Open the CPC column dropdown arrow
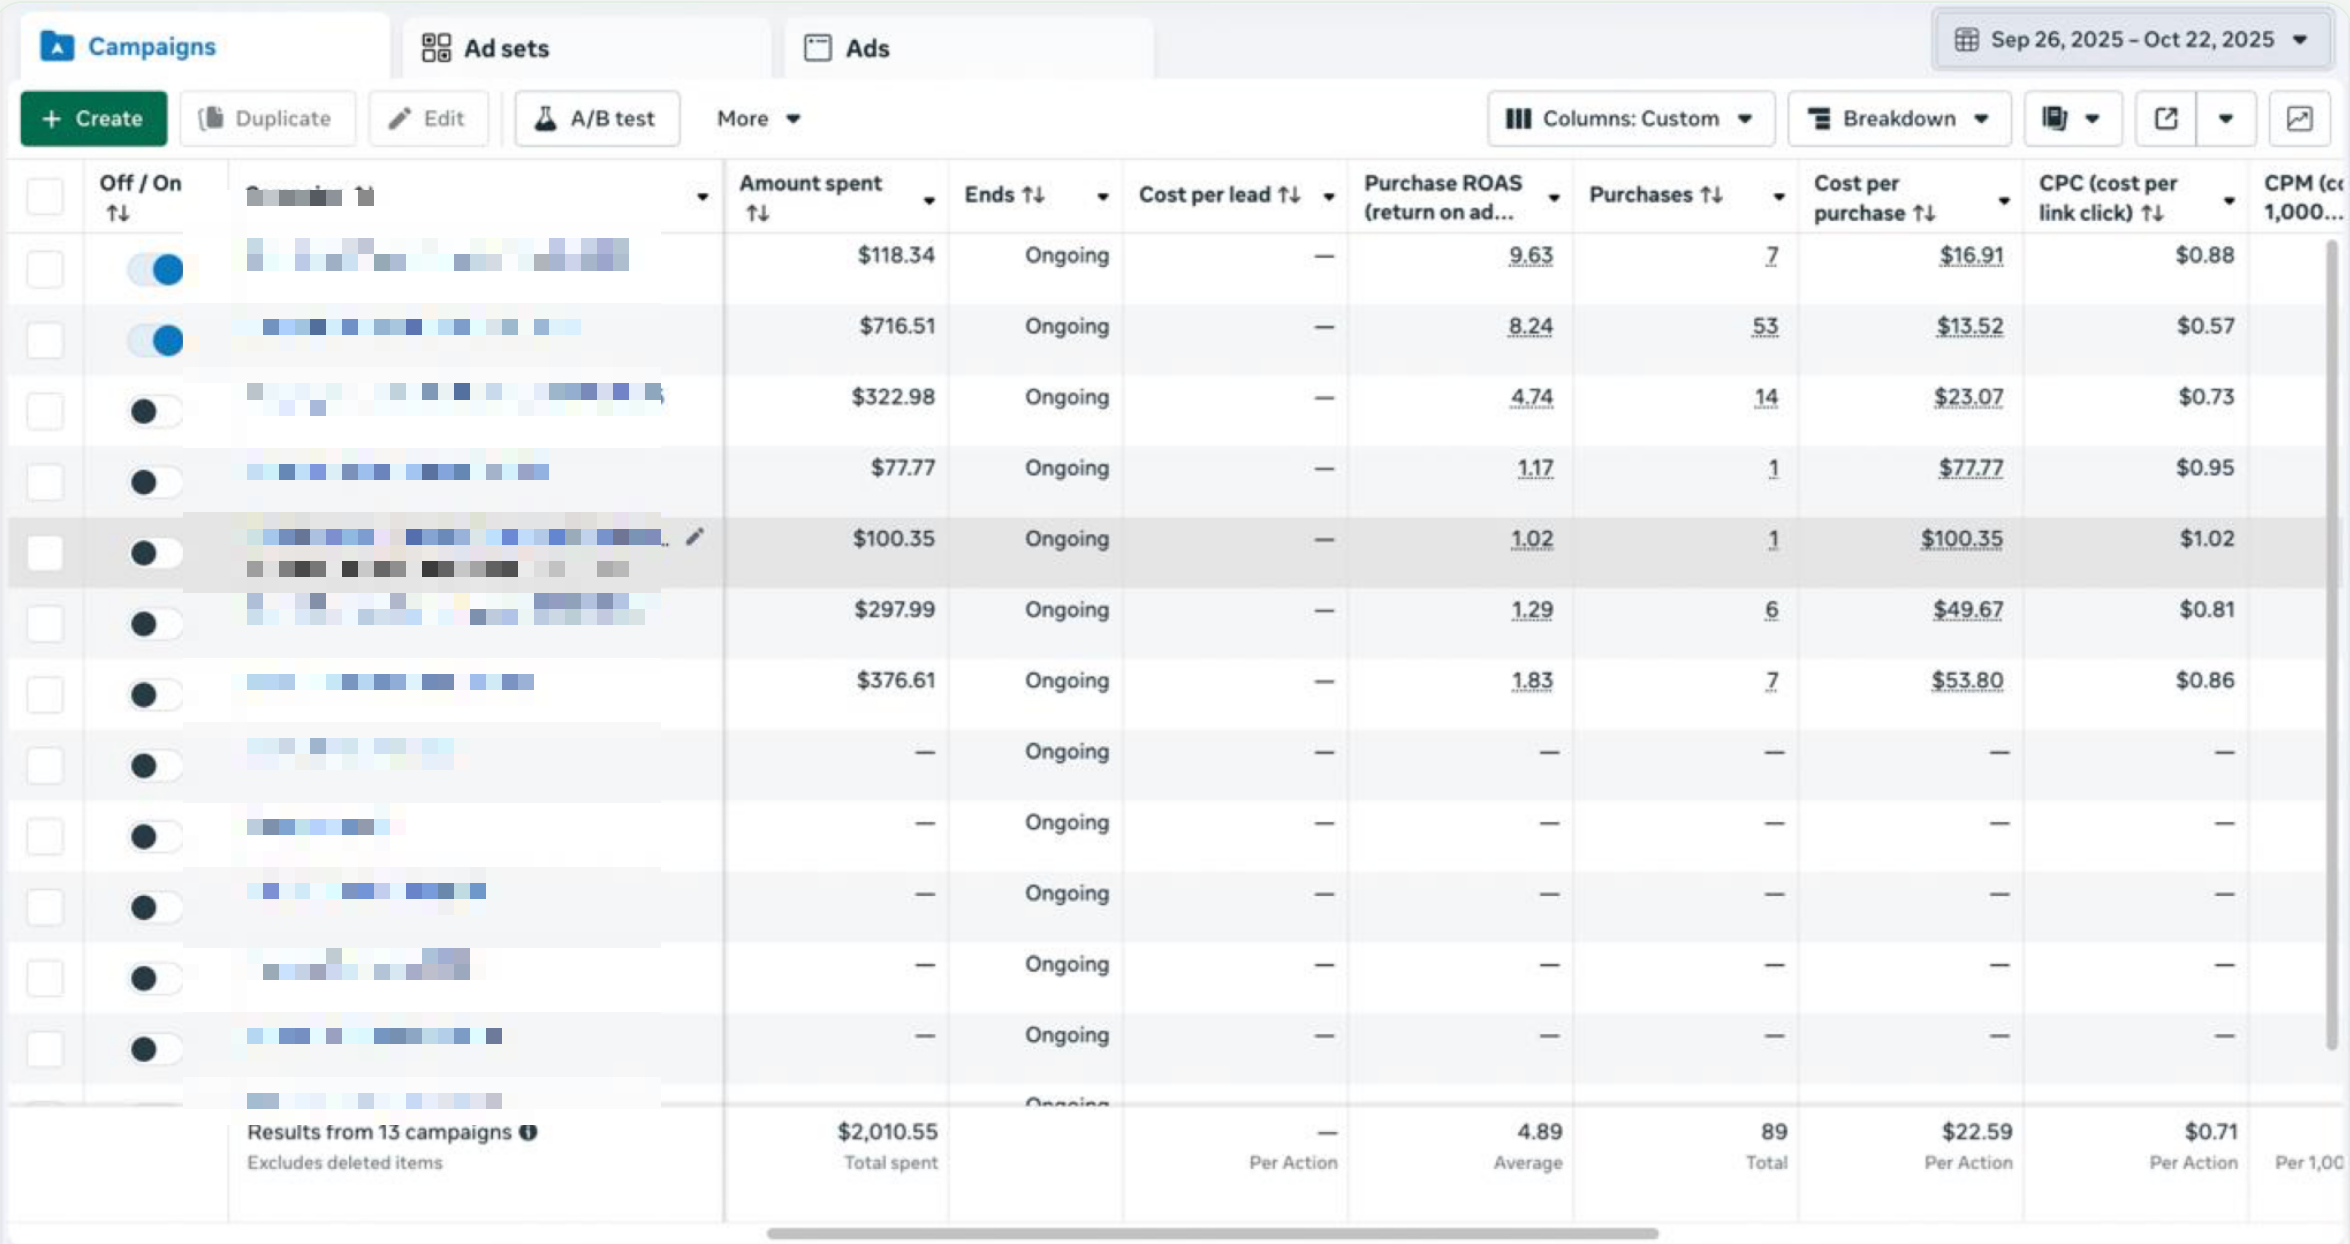 [2229, 201]
